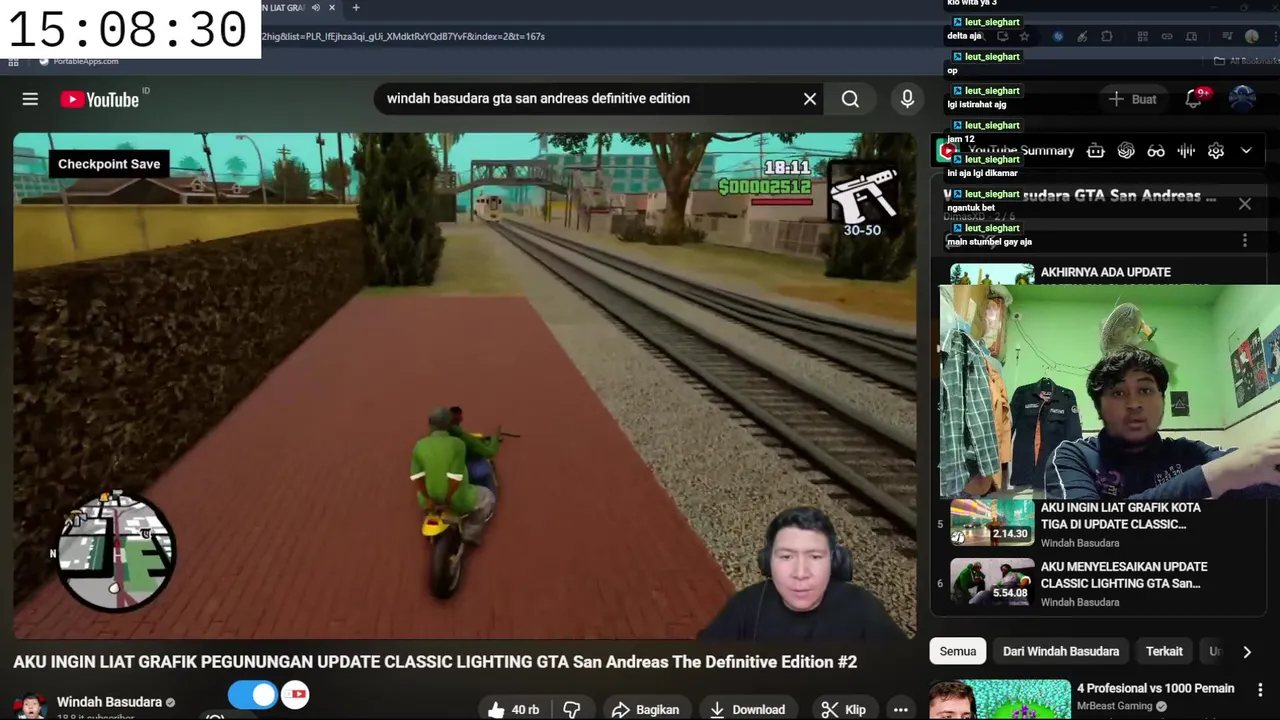Open AKU MENYELESAIKAN UPDATE CLASSIC LIGHTING video title
The height and width of the screenshot is (720, 1280).
click(1124, 575)
